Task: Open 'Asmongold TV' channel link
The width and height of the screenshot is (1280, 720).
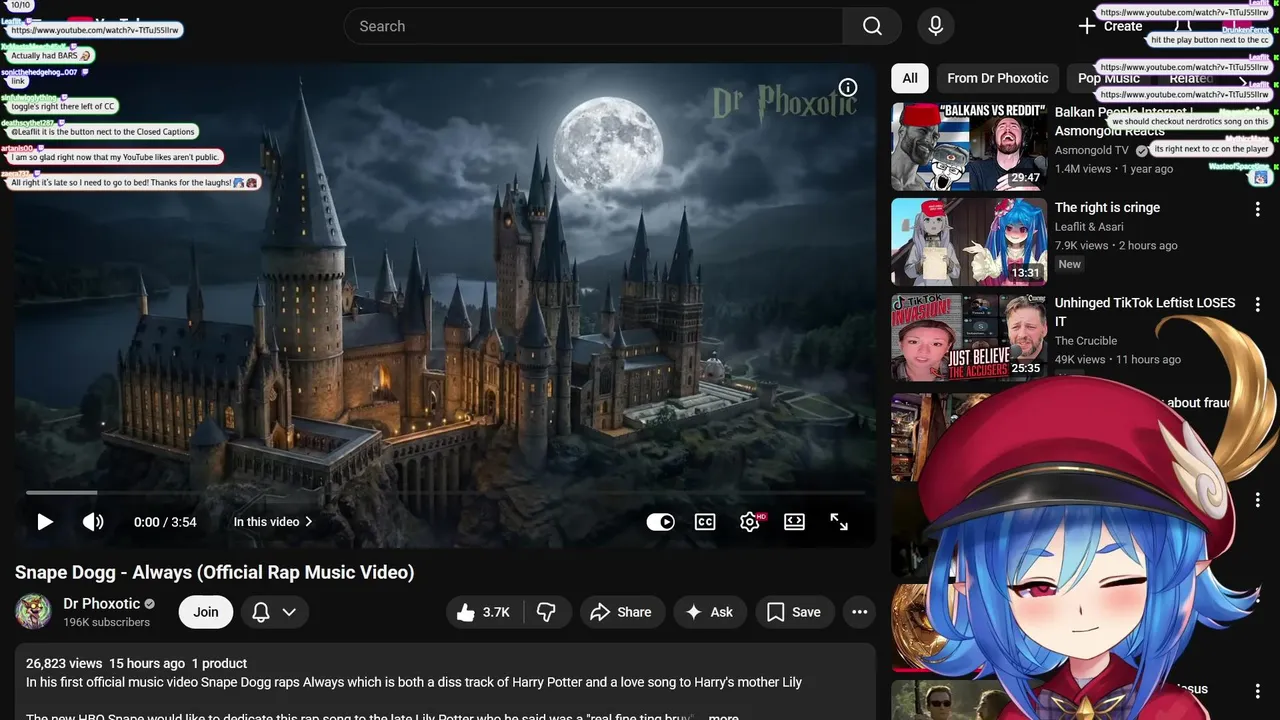Action: click(1091, 150)
